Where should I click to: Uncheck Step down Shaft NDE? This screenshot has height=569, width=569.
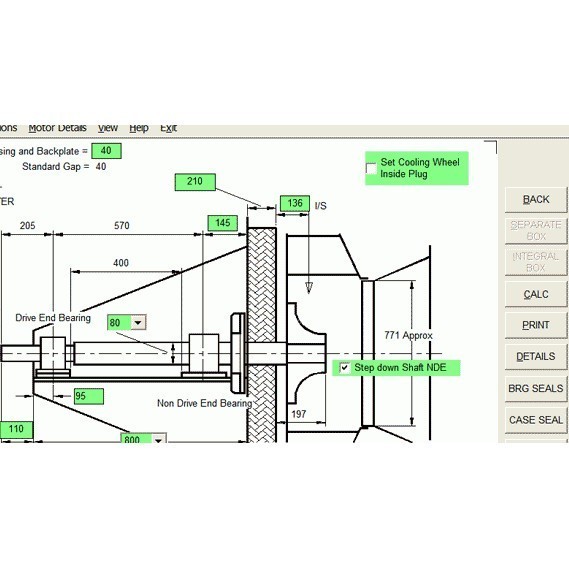tap(344, 368)
